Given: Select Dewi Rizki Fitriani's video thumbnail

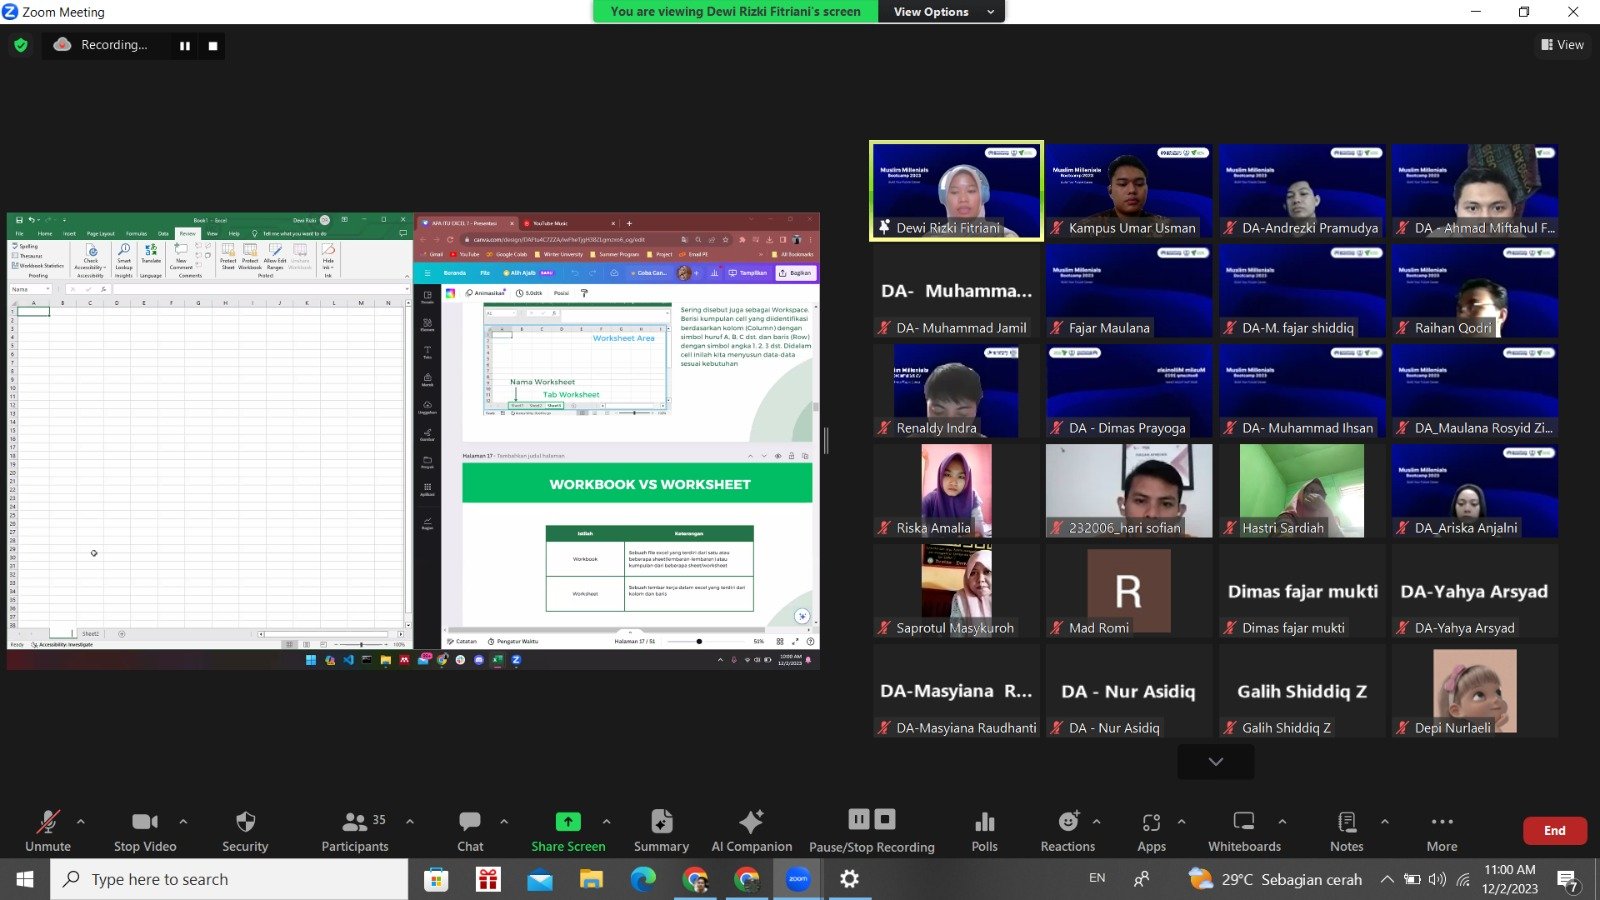Looking at the screenshot, I should (956, 190).
